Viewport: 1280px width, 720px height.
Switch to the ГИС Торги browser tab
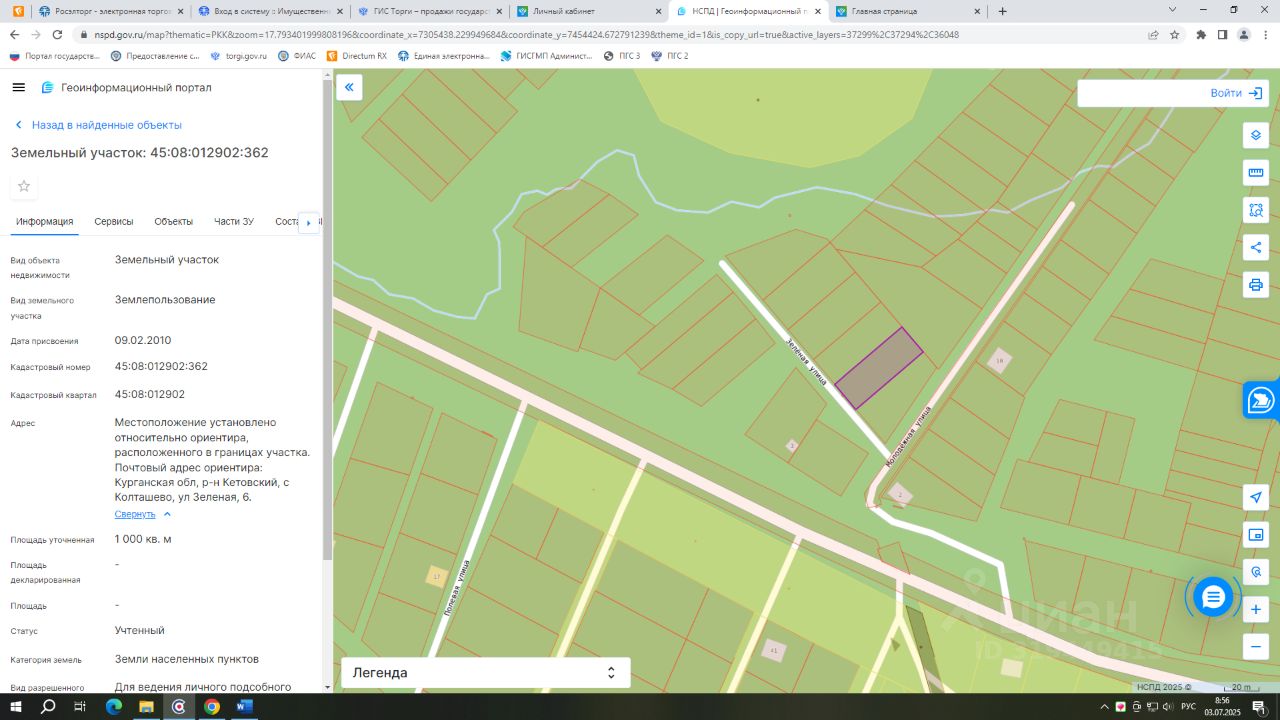pyautogui.click(x=428, y=11)
